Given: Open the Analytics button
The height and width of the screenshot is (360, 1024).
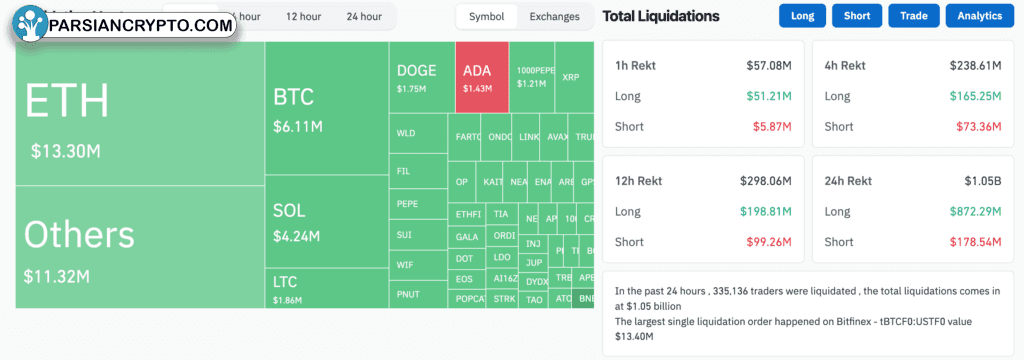Looking at the screenshot, I should point(980,16).
